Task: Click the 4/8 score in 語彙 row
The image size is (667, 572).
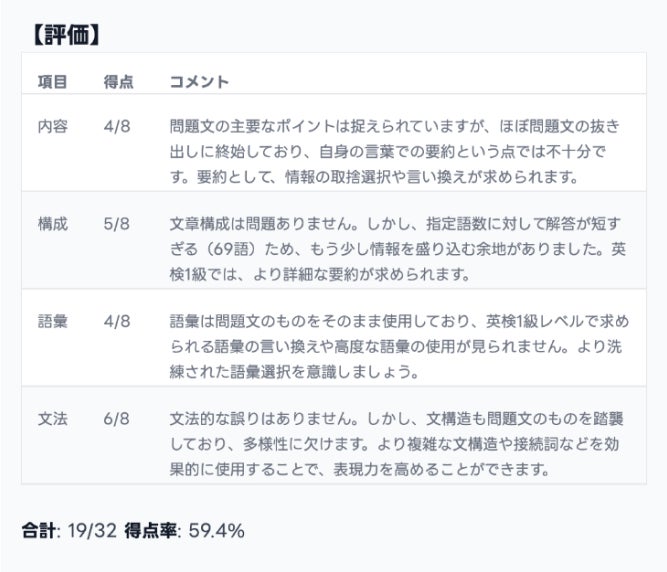Action: 117,322
